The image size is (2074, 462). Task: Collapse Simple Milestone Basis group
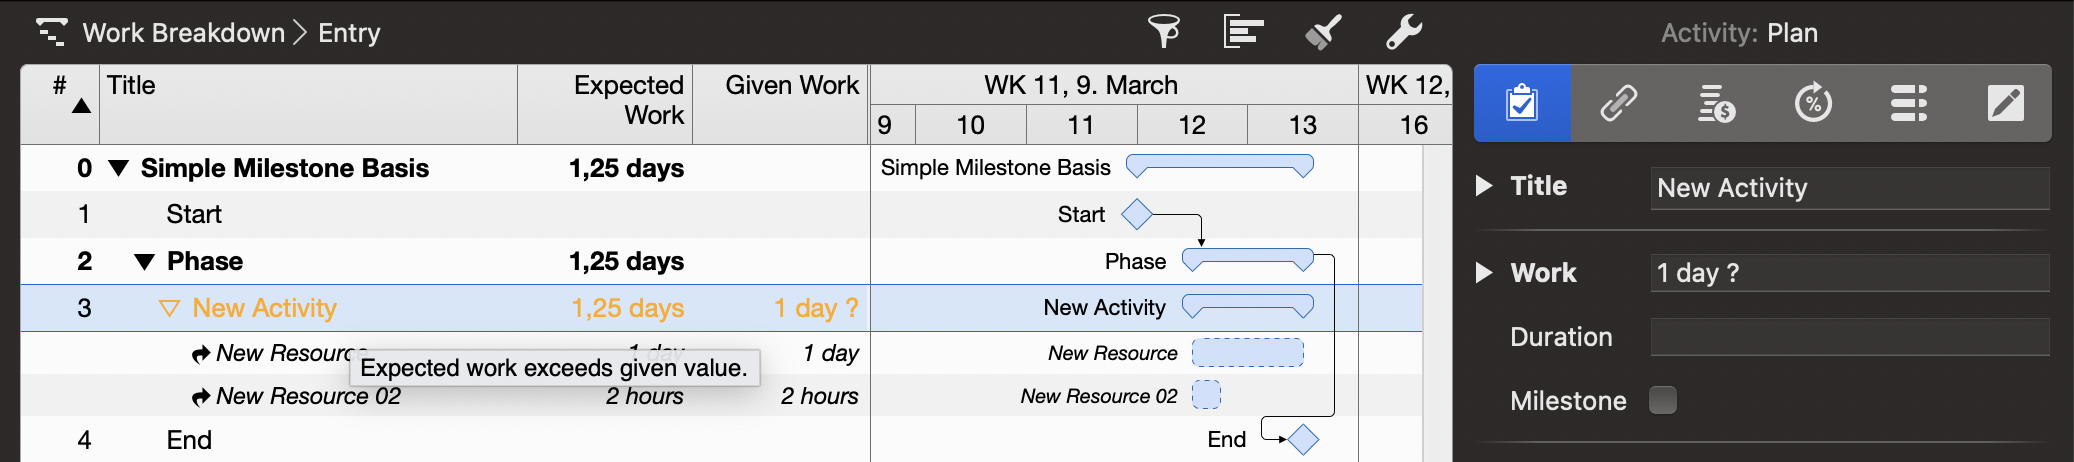(119, 168)
